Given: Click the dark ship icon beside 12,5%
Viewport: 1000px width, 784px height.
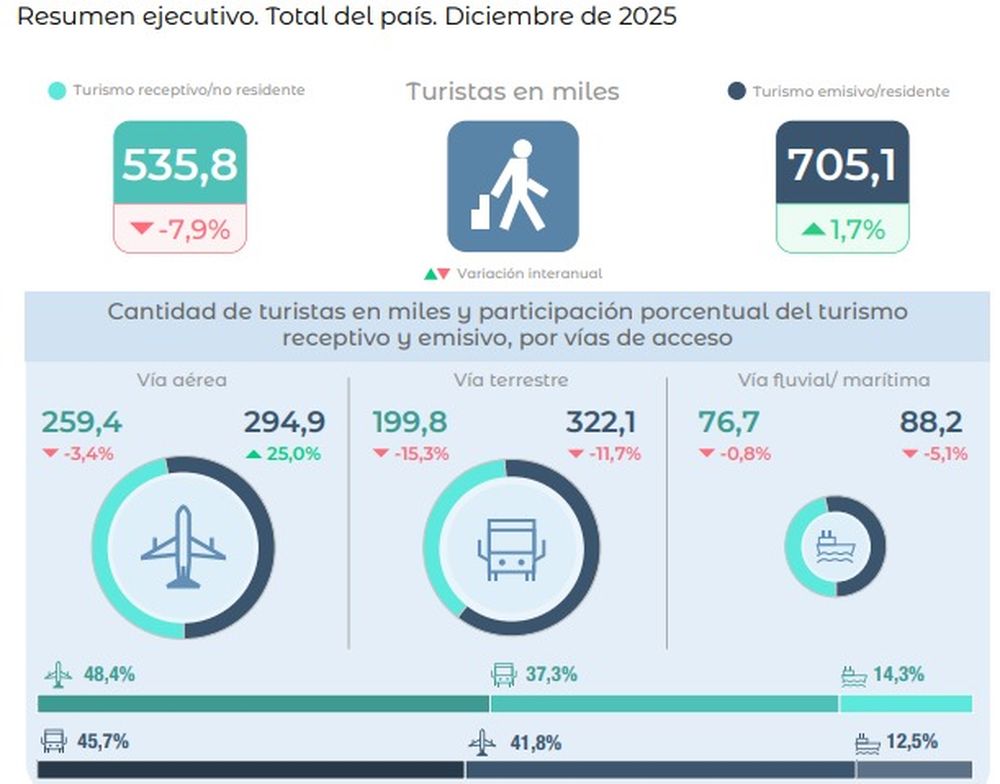Looking at the screenshot, I should (866, 743).
